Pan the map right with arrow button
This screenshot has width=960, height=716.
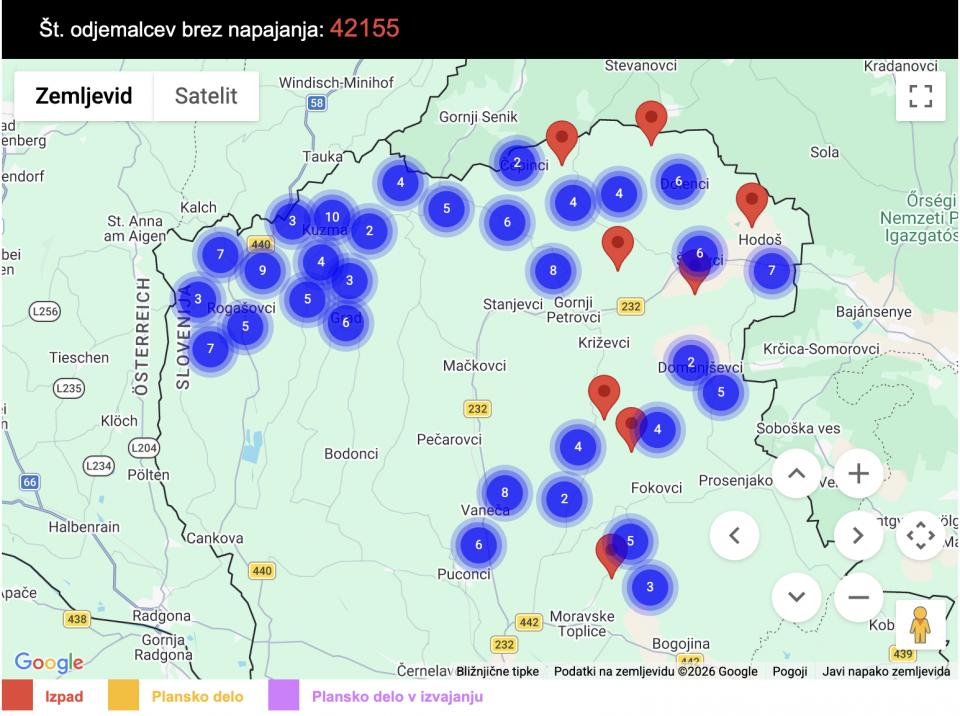click(858, 535)
